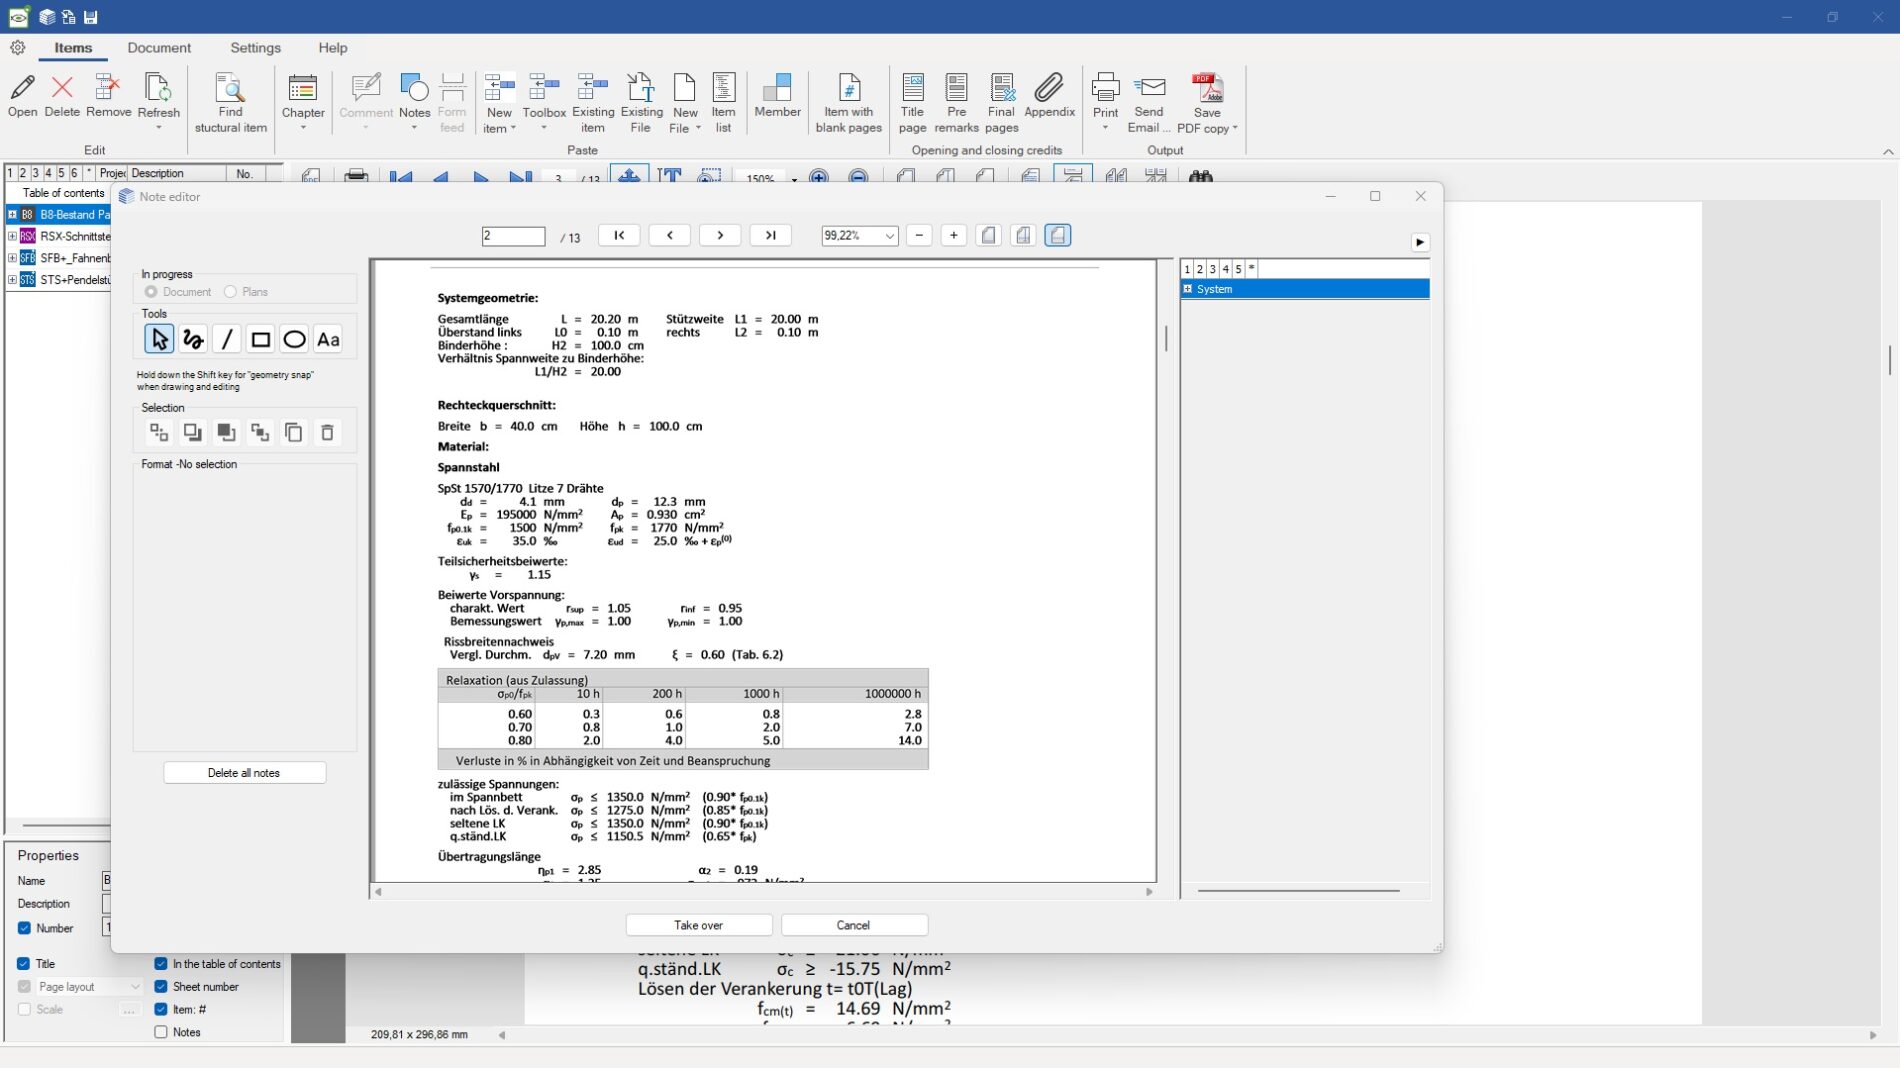Toggle the Number checkbox in Properties
Image resolution: width=1900 pixels, height=1068 pixels.
tap(24, 929)
